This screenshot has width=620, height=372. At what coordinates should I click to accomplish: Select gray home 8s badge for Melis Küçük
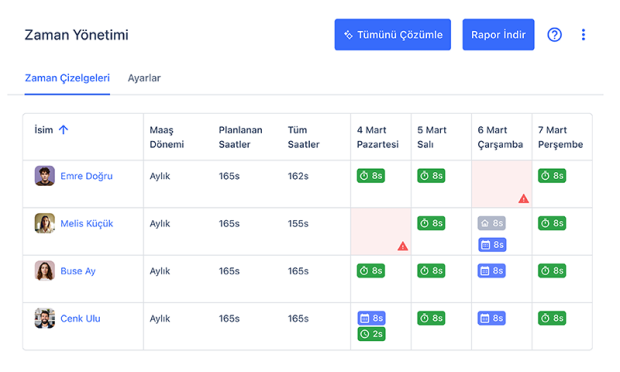491,223
